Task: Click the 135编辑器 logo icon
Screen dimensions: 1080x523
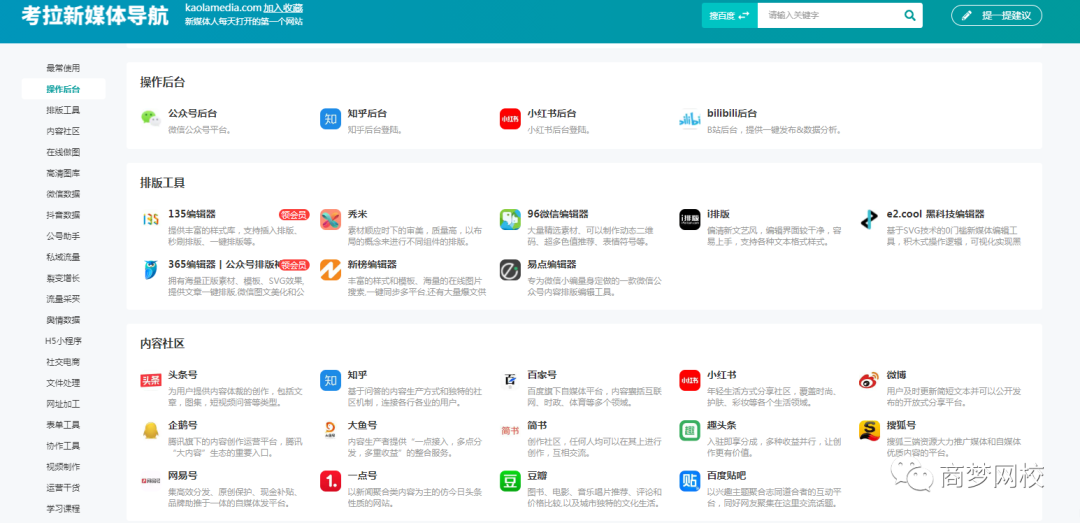Action: (x=150, y=219)
